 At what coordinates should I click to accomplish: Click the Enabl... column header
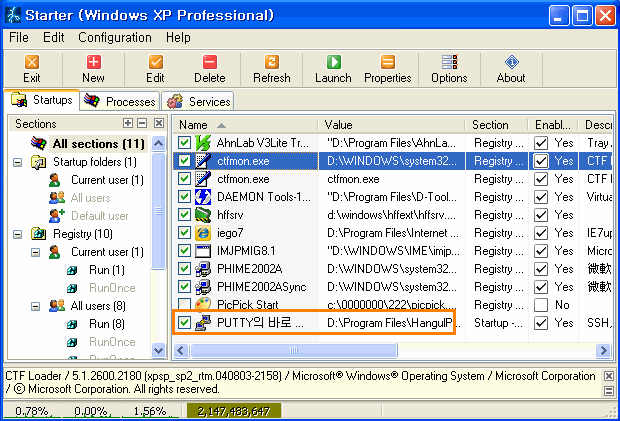pos(554,125)
